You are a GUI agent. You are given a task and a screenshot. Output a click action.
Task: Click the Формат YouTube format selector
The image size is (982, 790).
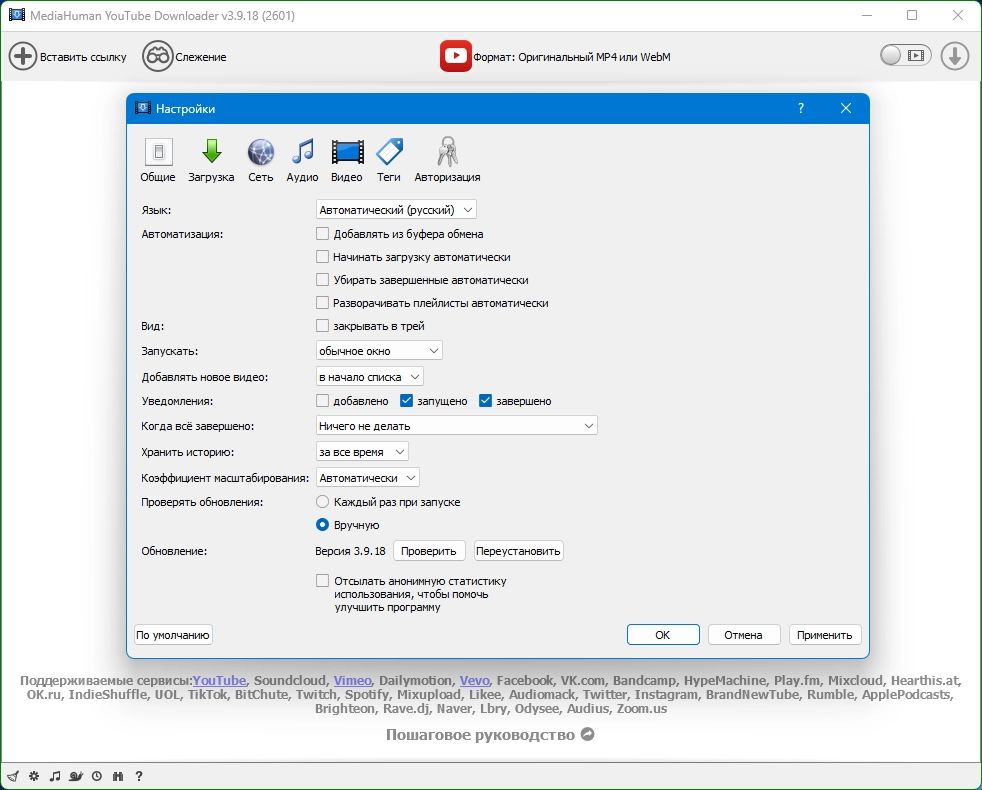pos(555,56)
